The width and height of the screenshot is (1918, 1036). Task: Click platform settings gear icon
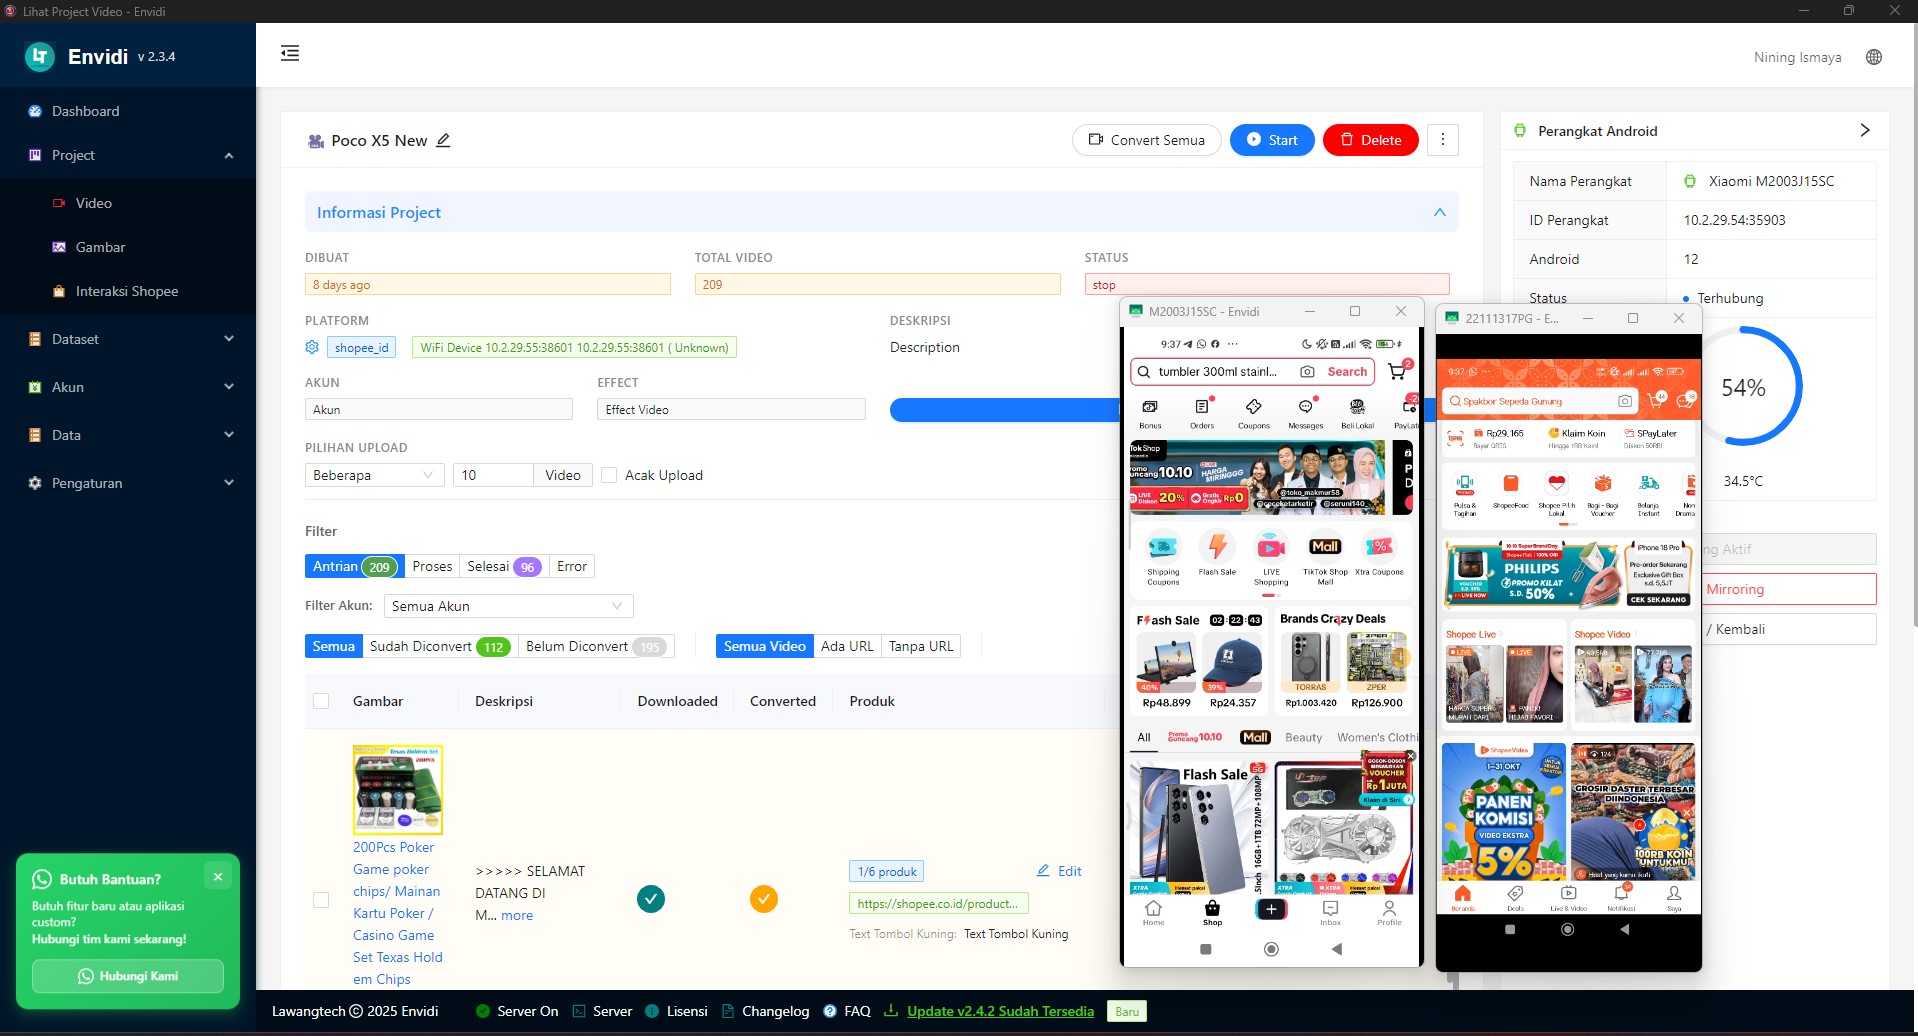click(312, 347)
